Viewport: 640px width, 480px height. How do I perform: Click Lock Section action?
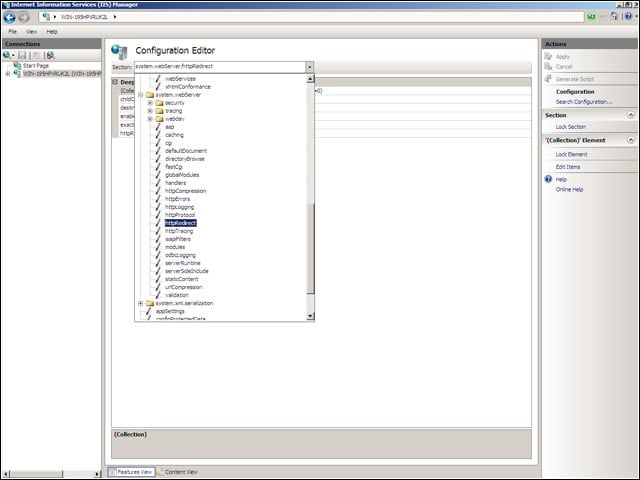click(x=570, y=127)
